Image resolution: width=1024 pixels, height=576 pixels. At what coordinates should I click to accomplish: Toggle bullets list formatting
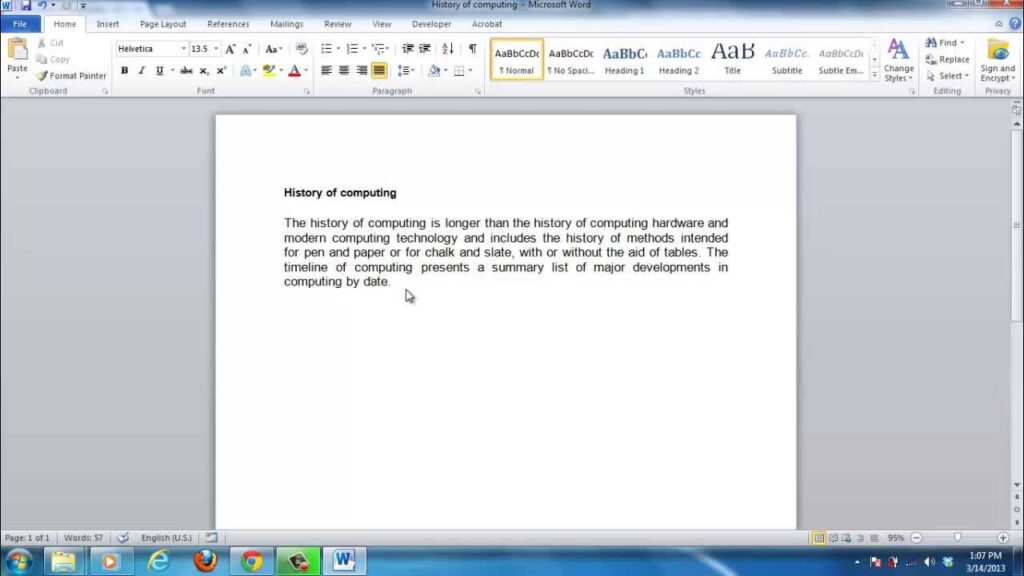327,47
